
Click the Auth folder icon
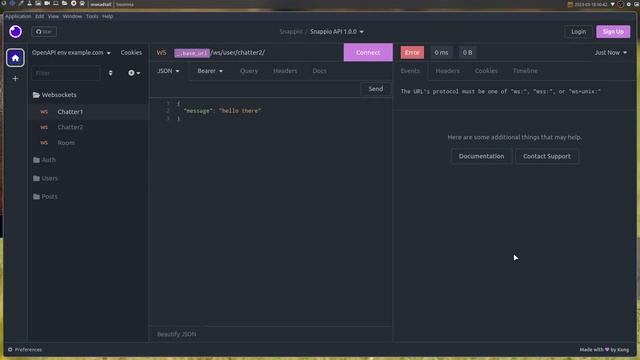[36, 160]
